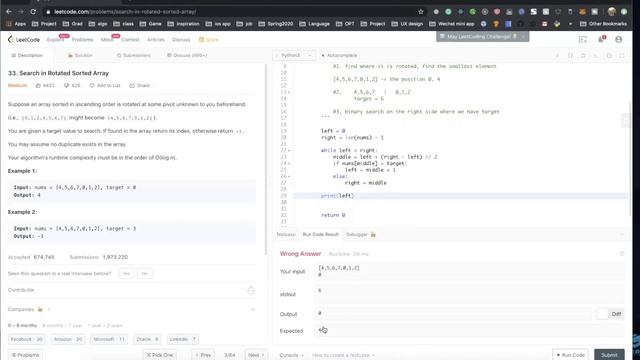Viewport: 640px width, 360px height.
Task: Close the May LeetCoding Challenge banner
Action: pos(523,37)
